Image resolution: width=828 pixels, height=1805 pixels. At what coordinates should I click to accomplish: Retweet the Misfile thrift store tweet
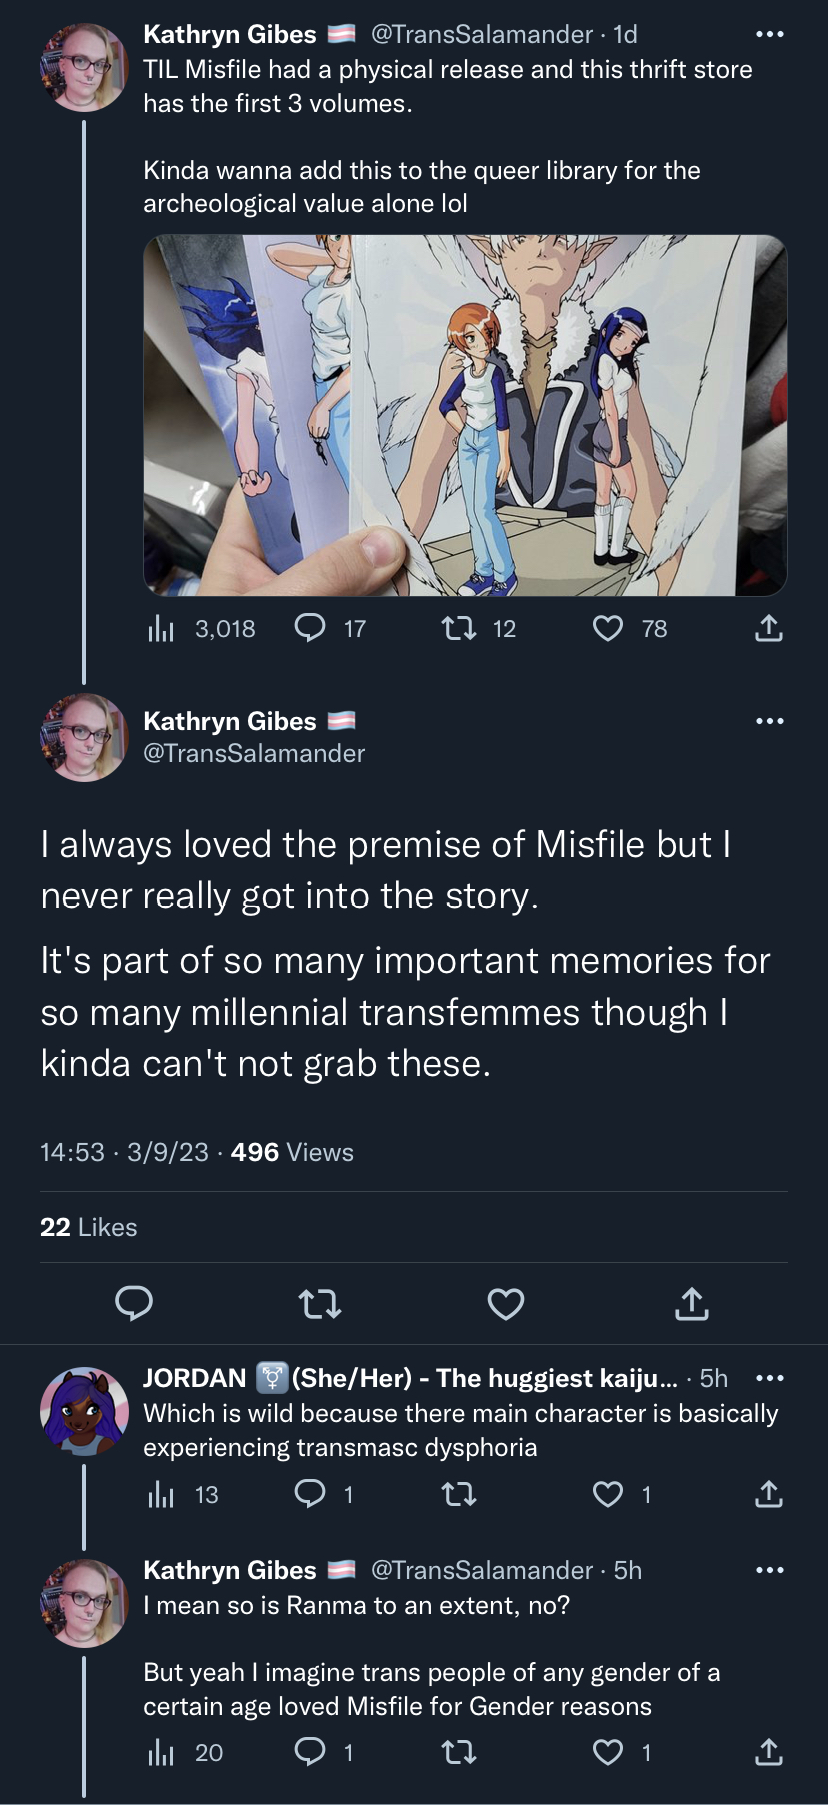(459, 628)
